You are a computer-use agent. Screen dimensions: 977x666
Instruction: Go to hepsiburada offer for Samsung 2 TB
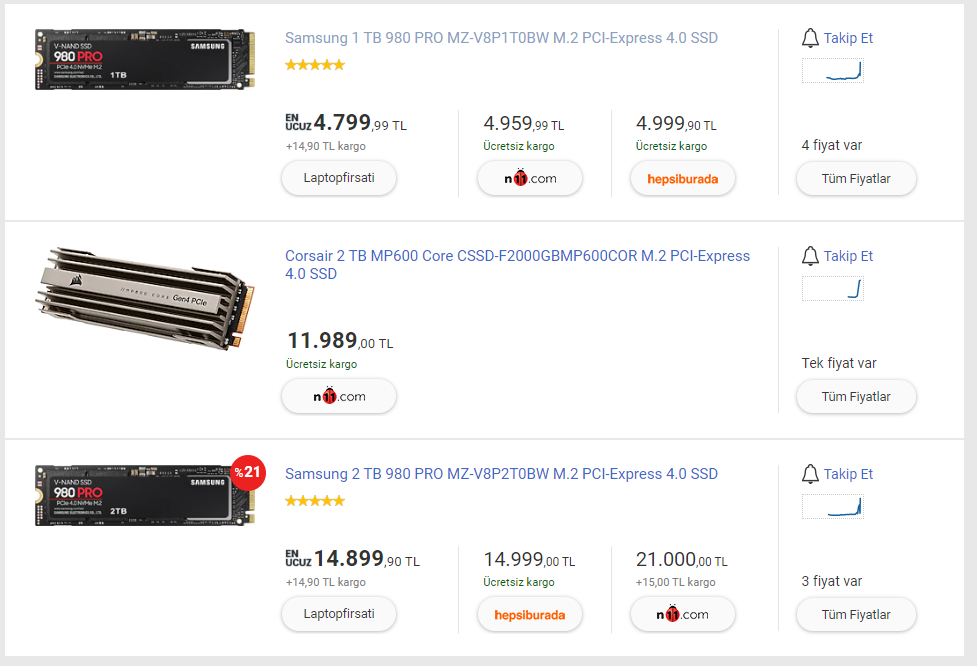click(530, 615)
